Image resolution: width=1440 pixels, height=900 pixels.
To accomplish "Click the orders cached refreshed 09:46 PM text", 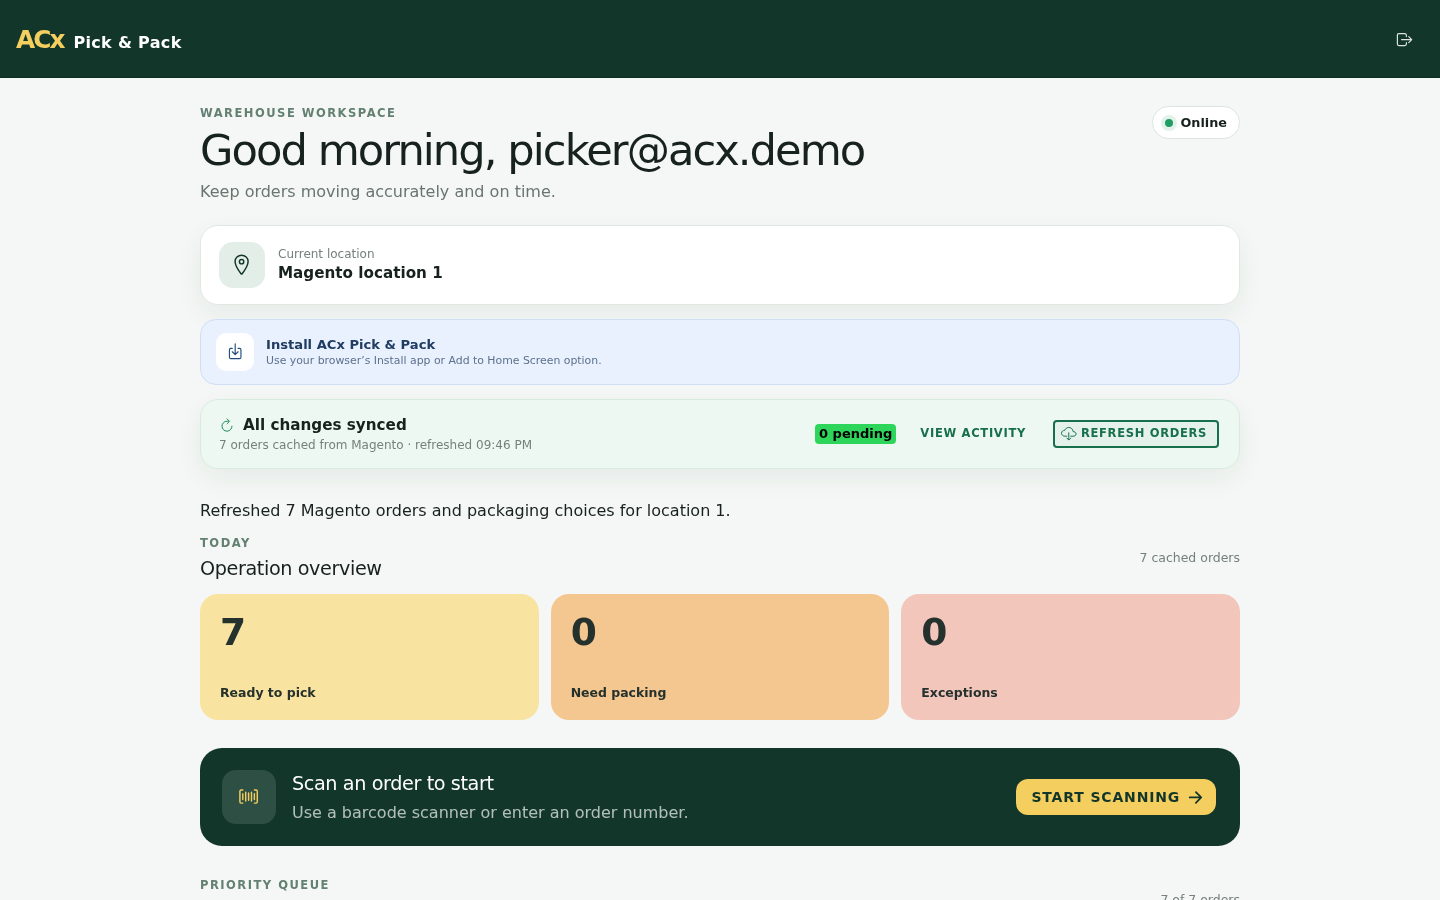I will 375,445.
